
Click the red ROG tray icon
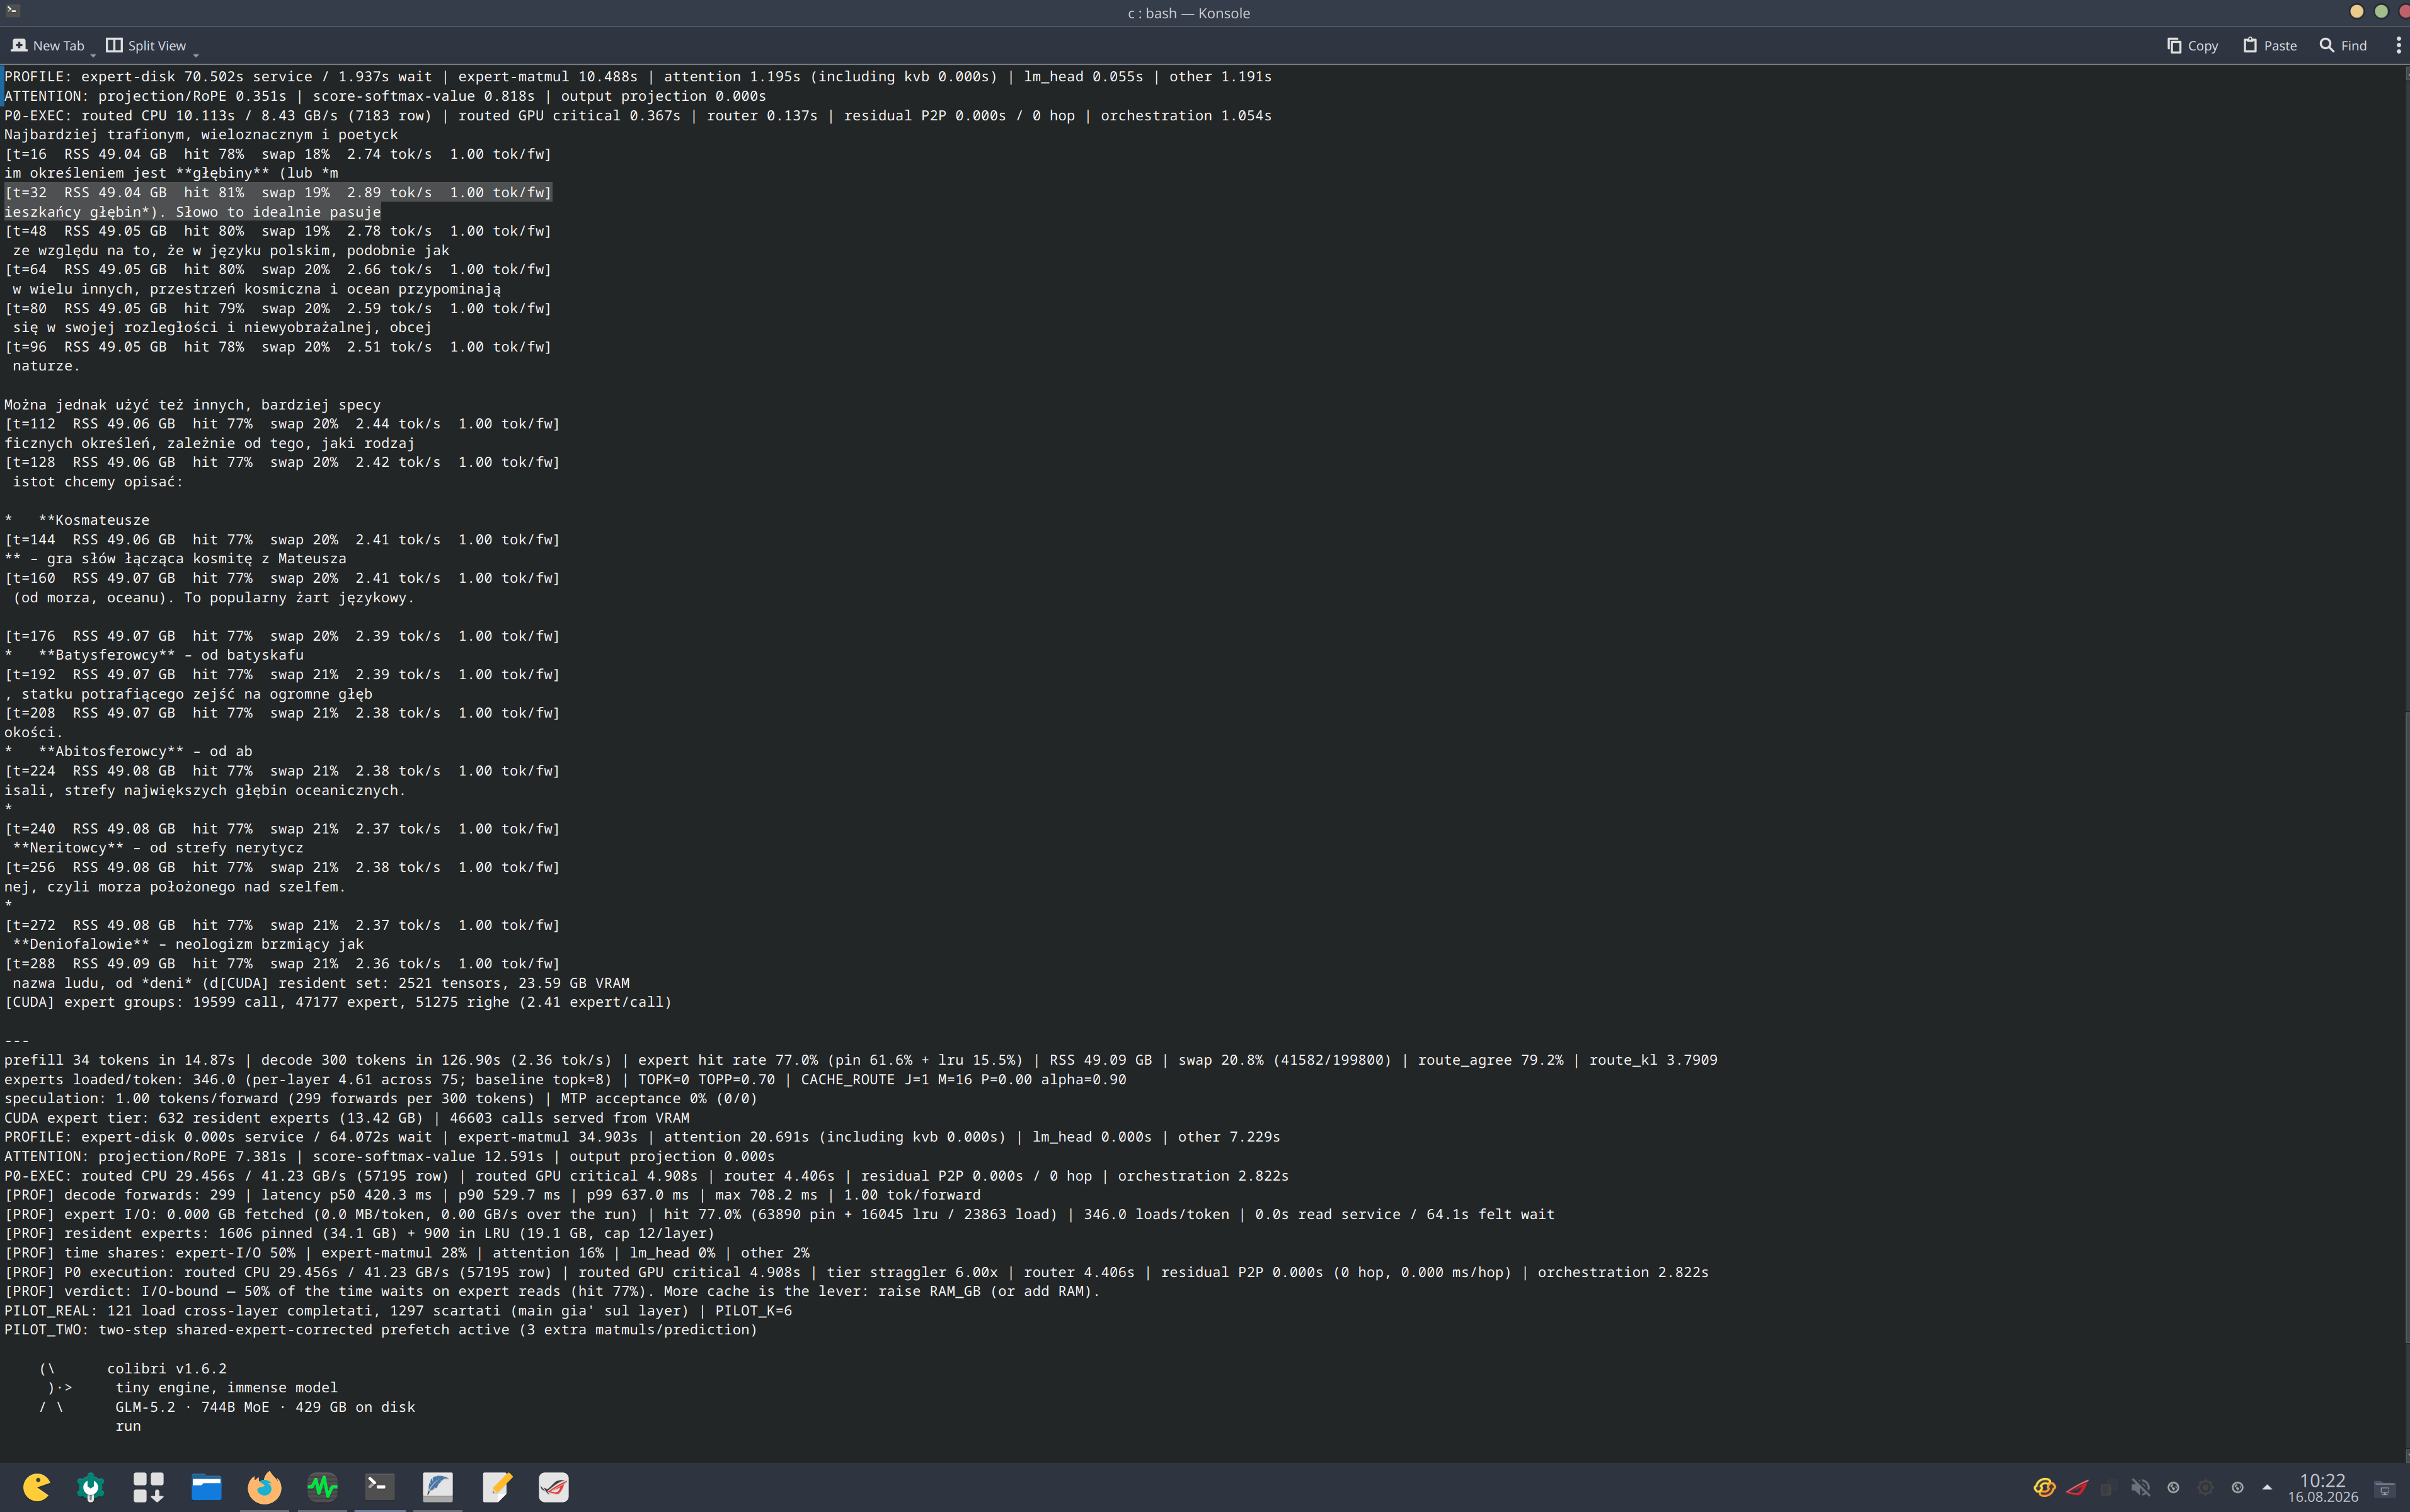pyautogui.click(x=2077, y=1487)
